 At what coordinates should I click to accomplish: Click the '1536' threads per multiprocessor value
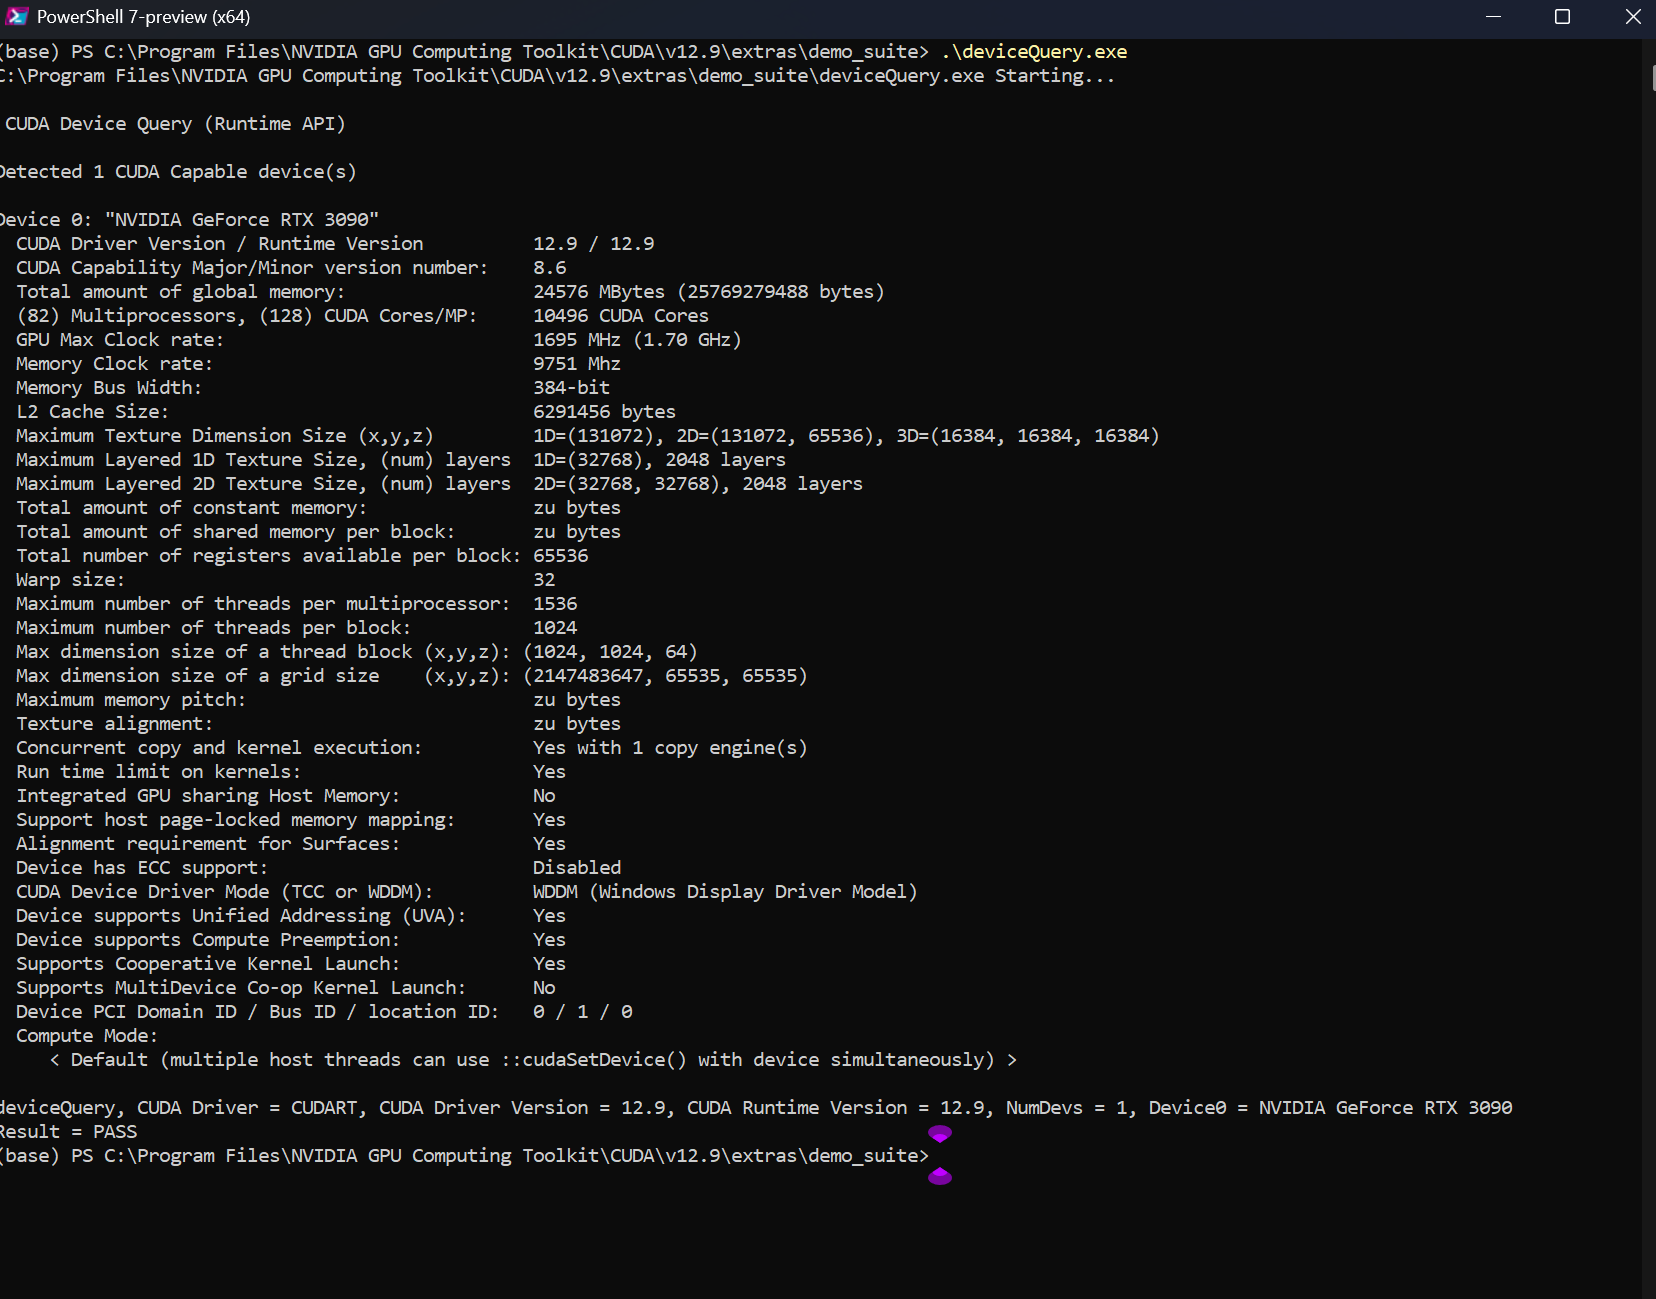pyautogui.click(x=555, y=604)
